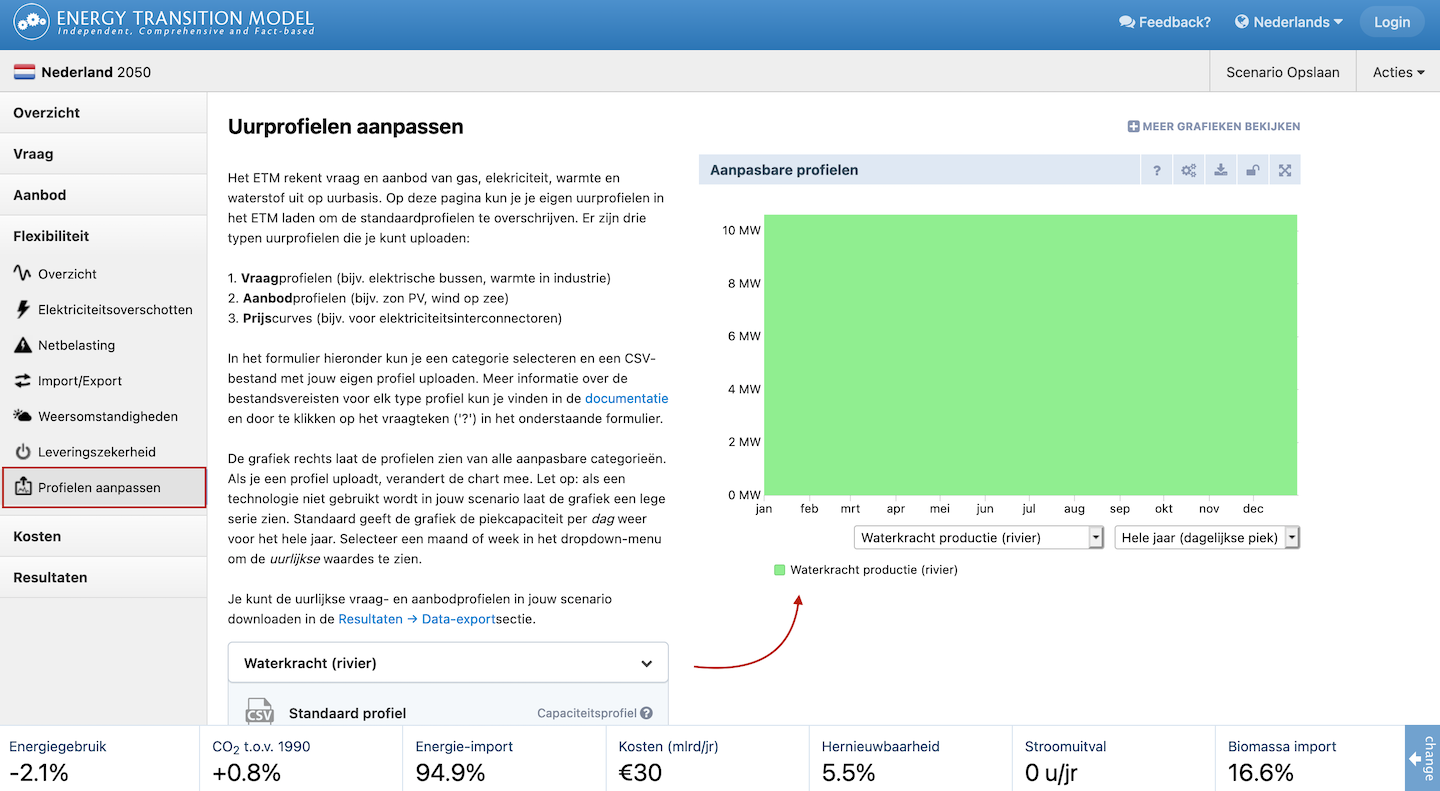Click the chart help question mark icon
The height and width of the screenshot is (791, 1440).
(x=1156, y=170)
